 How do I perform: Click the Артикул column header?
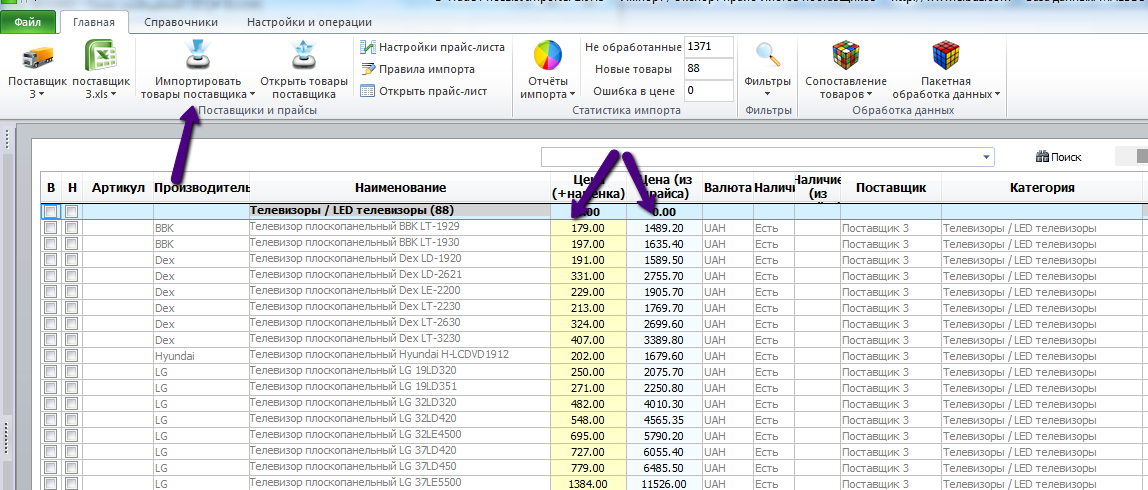tap(118, 188)
